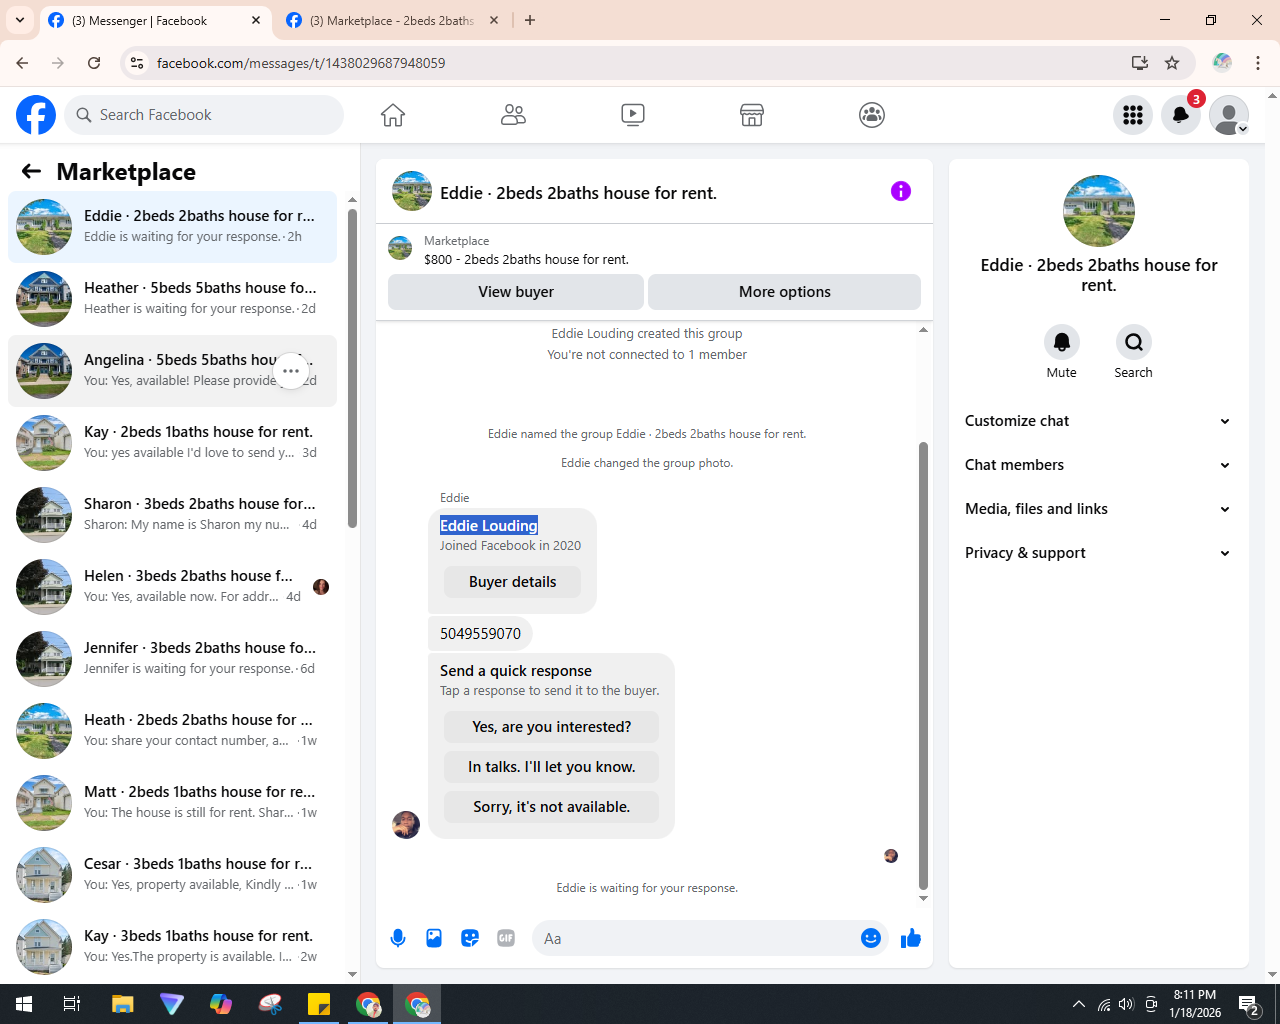Open the Sharon 3beds 2baths conversation
This screenshot has height=1024, width=1280.
(173, 515)
